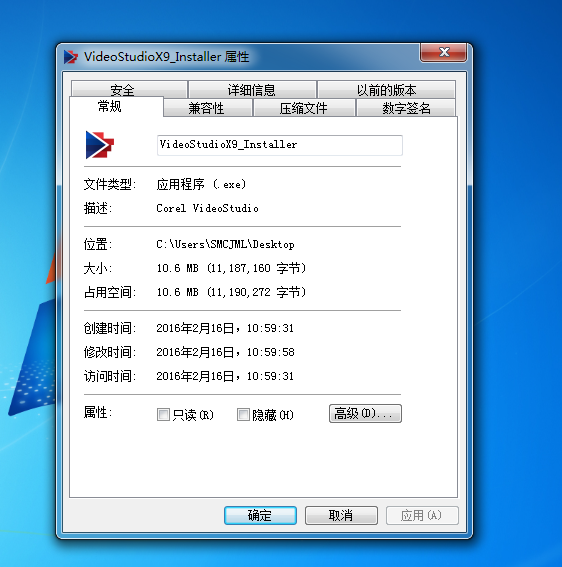Click the description value Corel VideoStudio
Screen dimensions: 562x567
(x=207, y=208)
